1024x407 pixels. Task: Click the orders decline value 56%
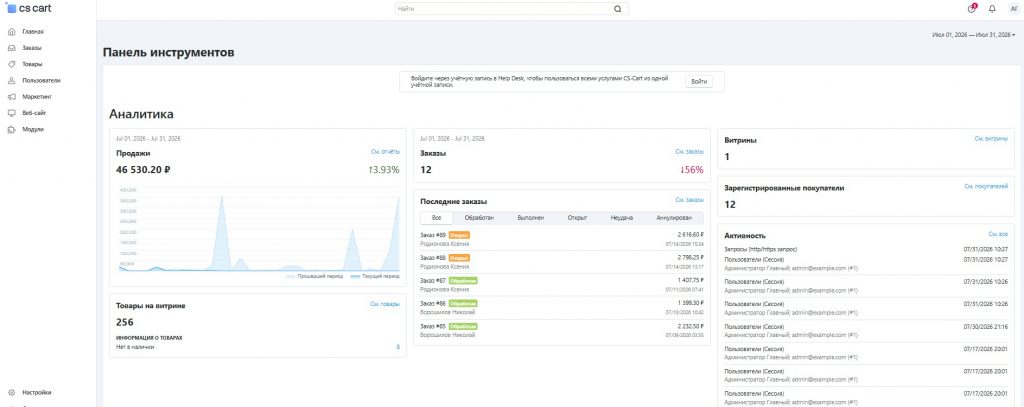coord(692,170)
